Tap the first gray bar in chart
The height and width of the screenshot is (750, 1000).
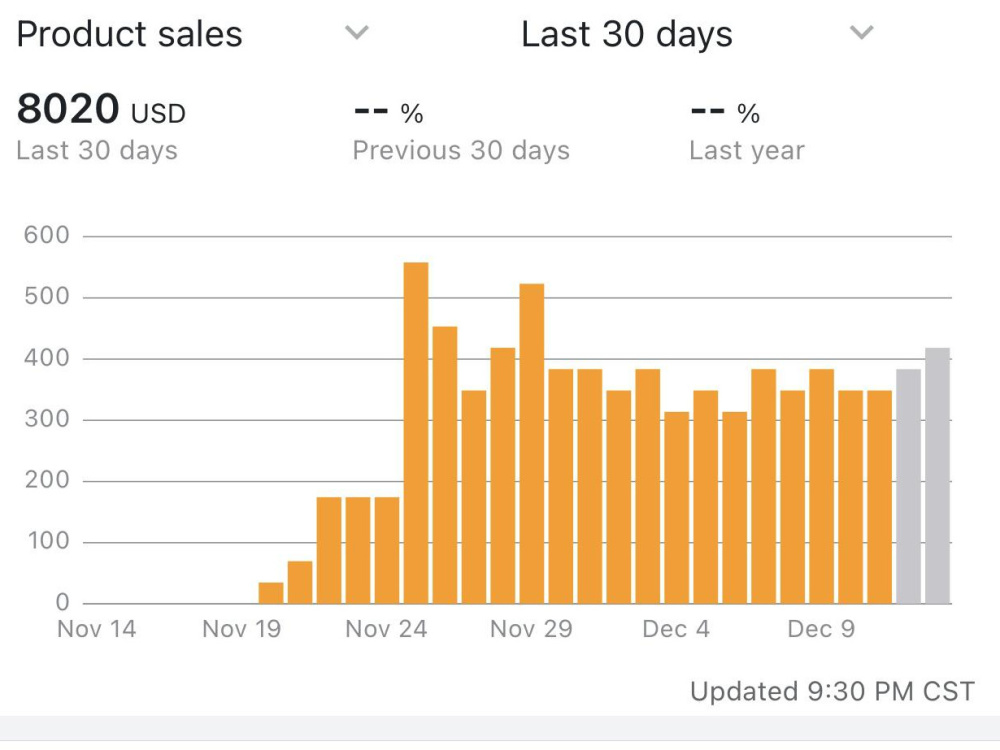point(908,487)
